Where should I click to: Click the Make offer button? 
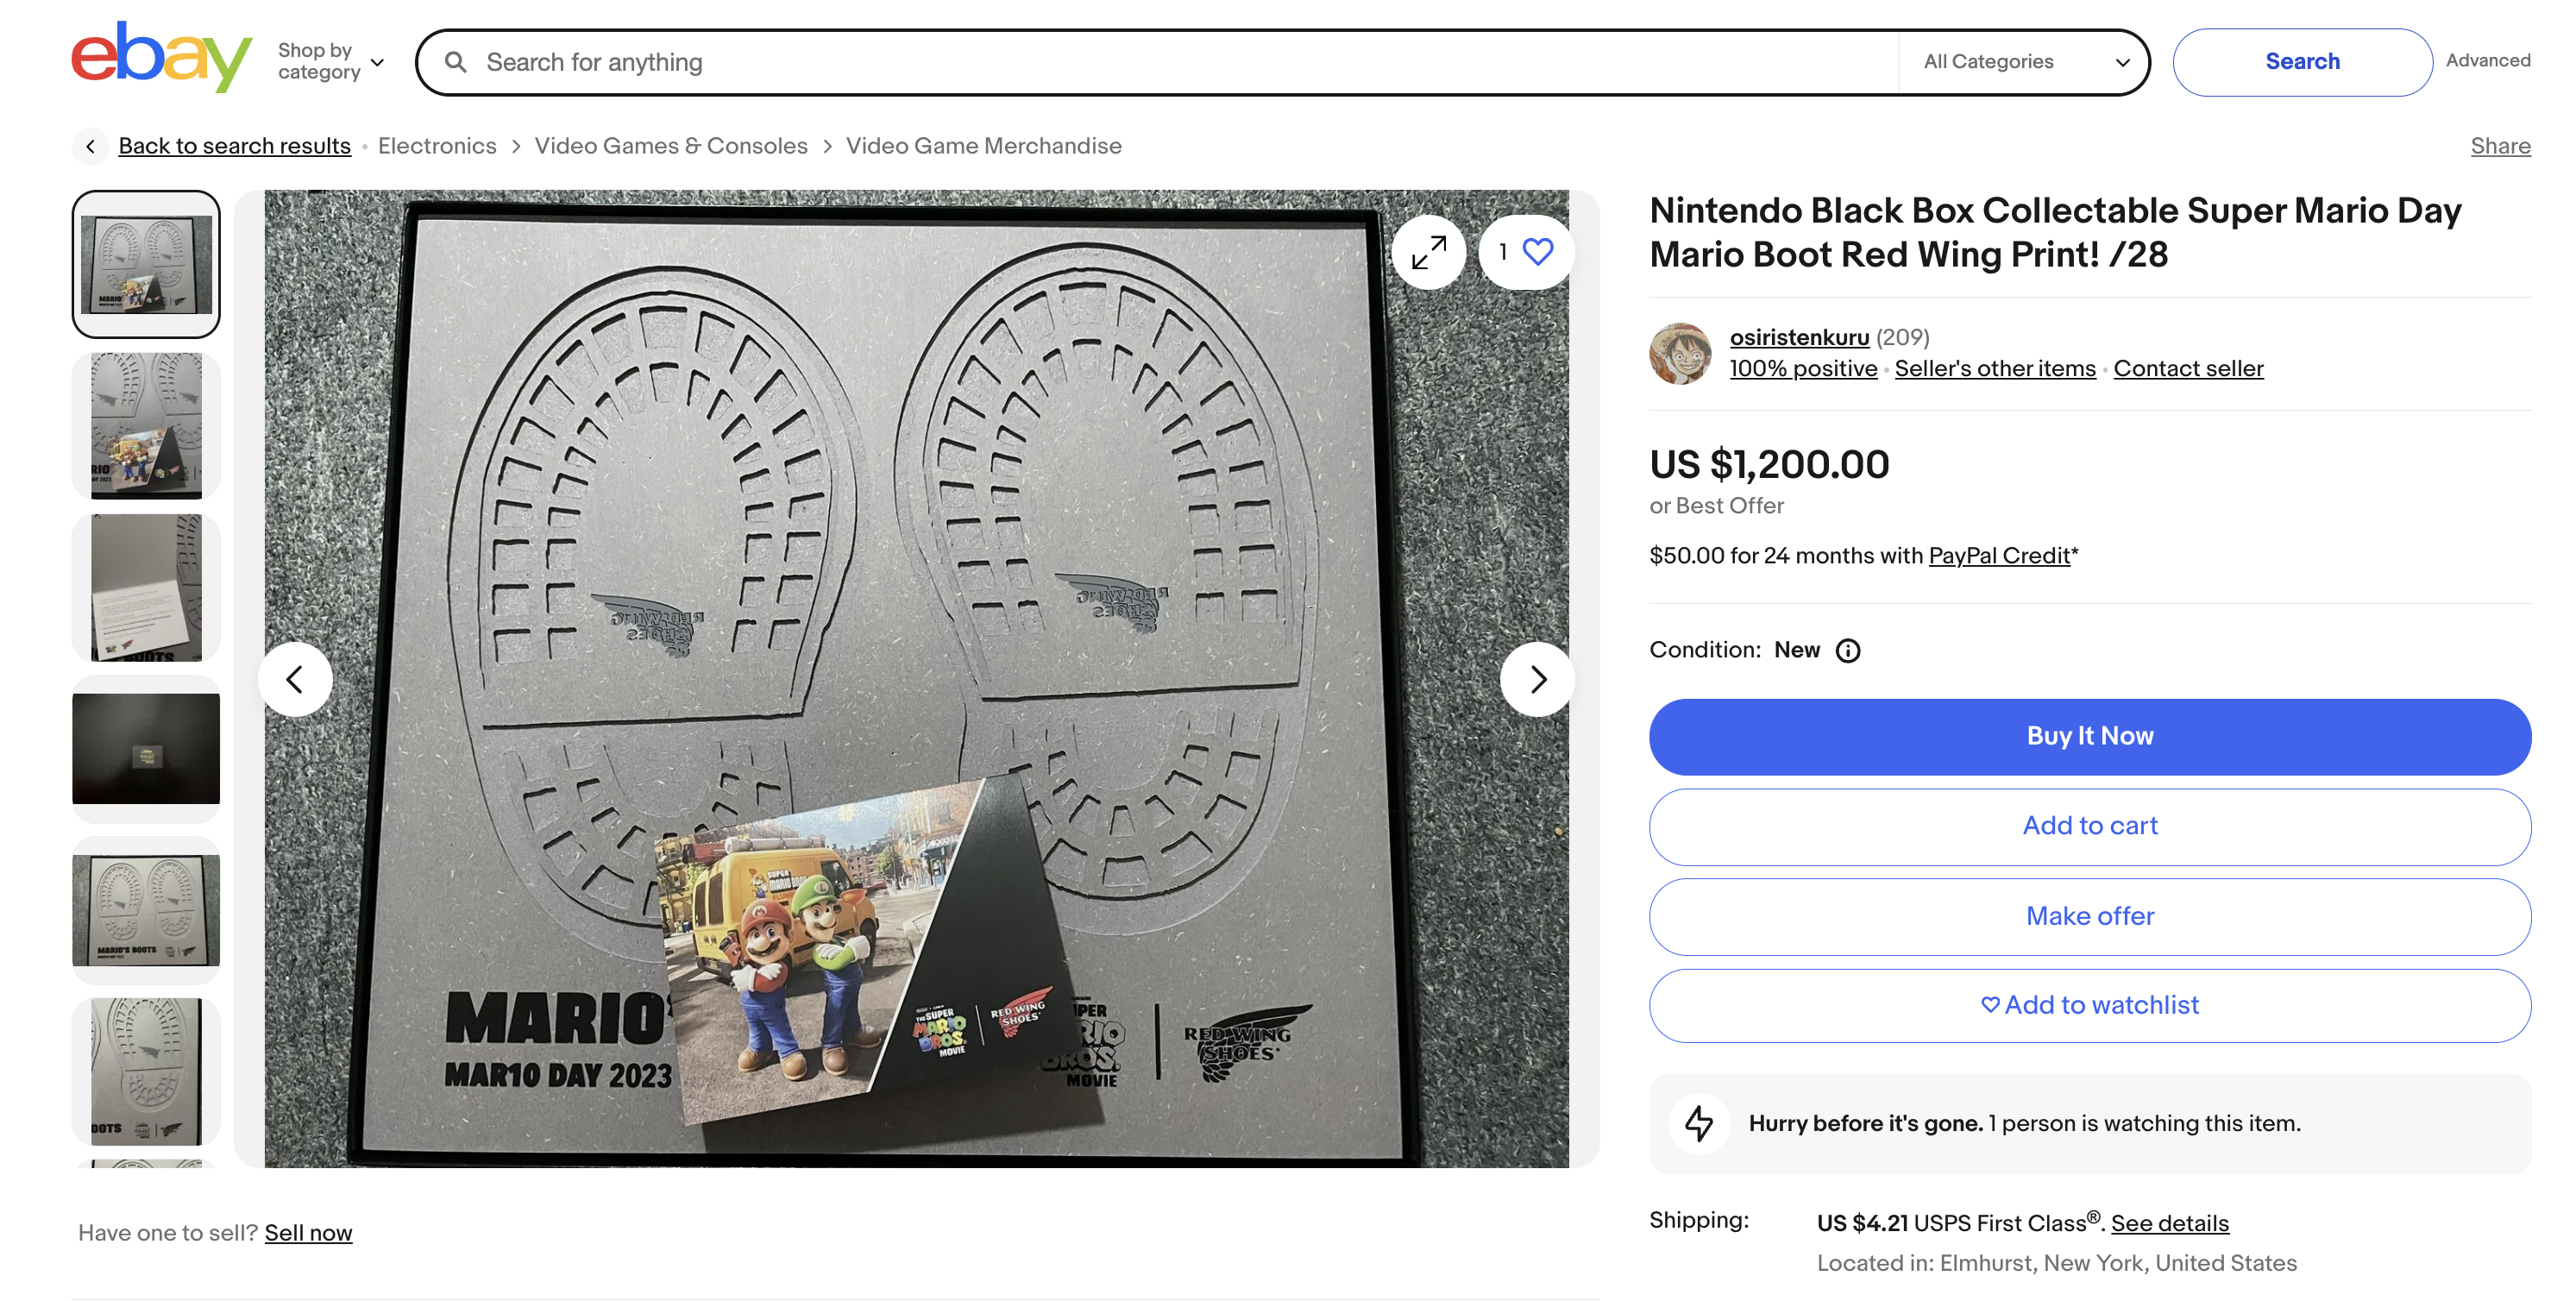tap(2089, 916)
